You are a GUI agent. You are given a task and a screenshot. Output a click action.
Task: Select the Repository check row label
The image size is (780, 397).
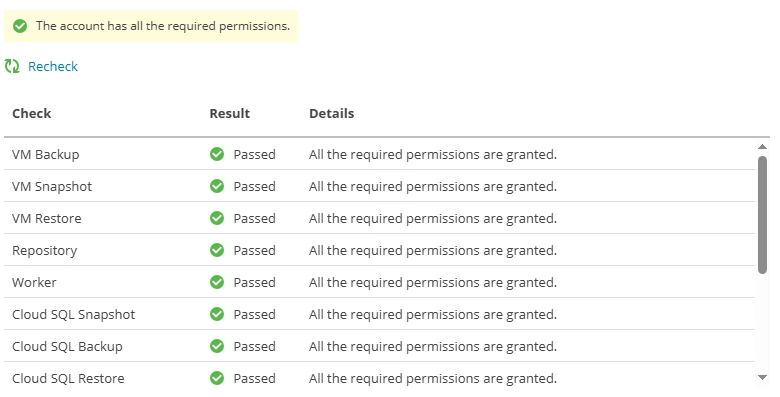click(44, 251)
